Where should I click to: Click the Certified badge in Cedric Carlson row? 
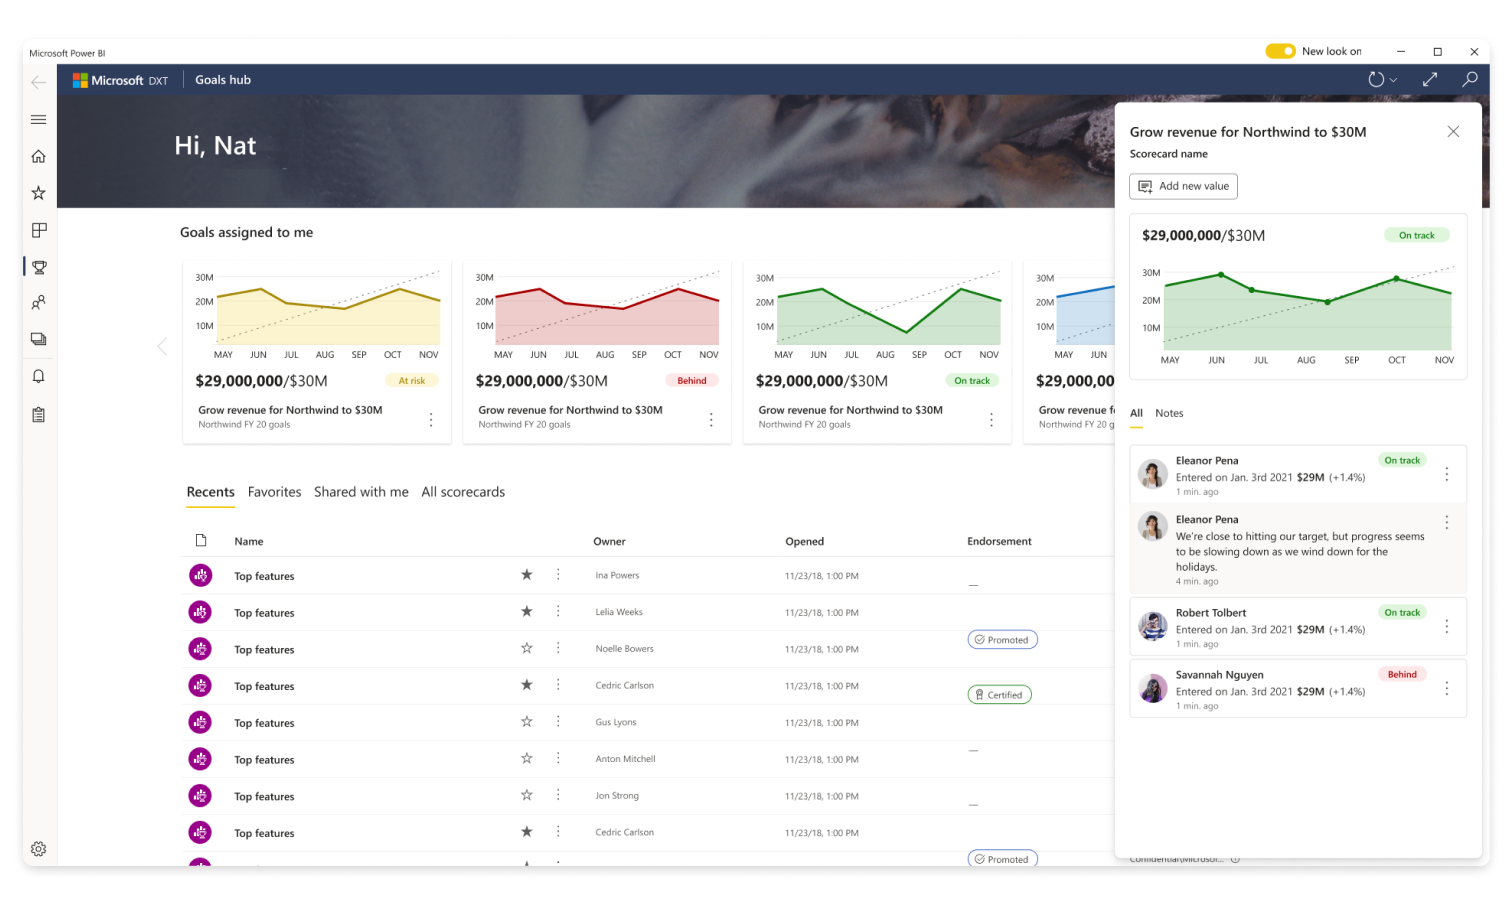1000,695
